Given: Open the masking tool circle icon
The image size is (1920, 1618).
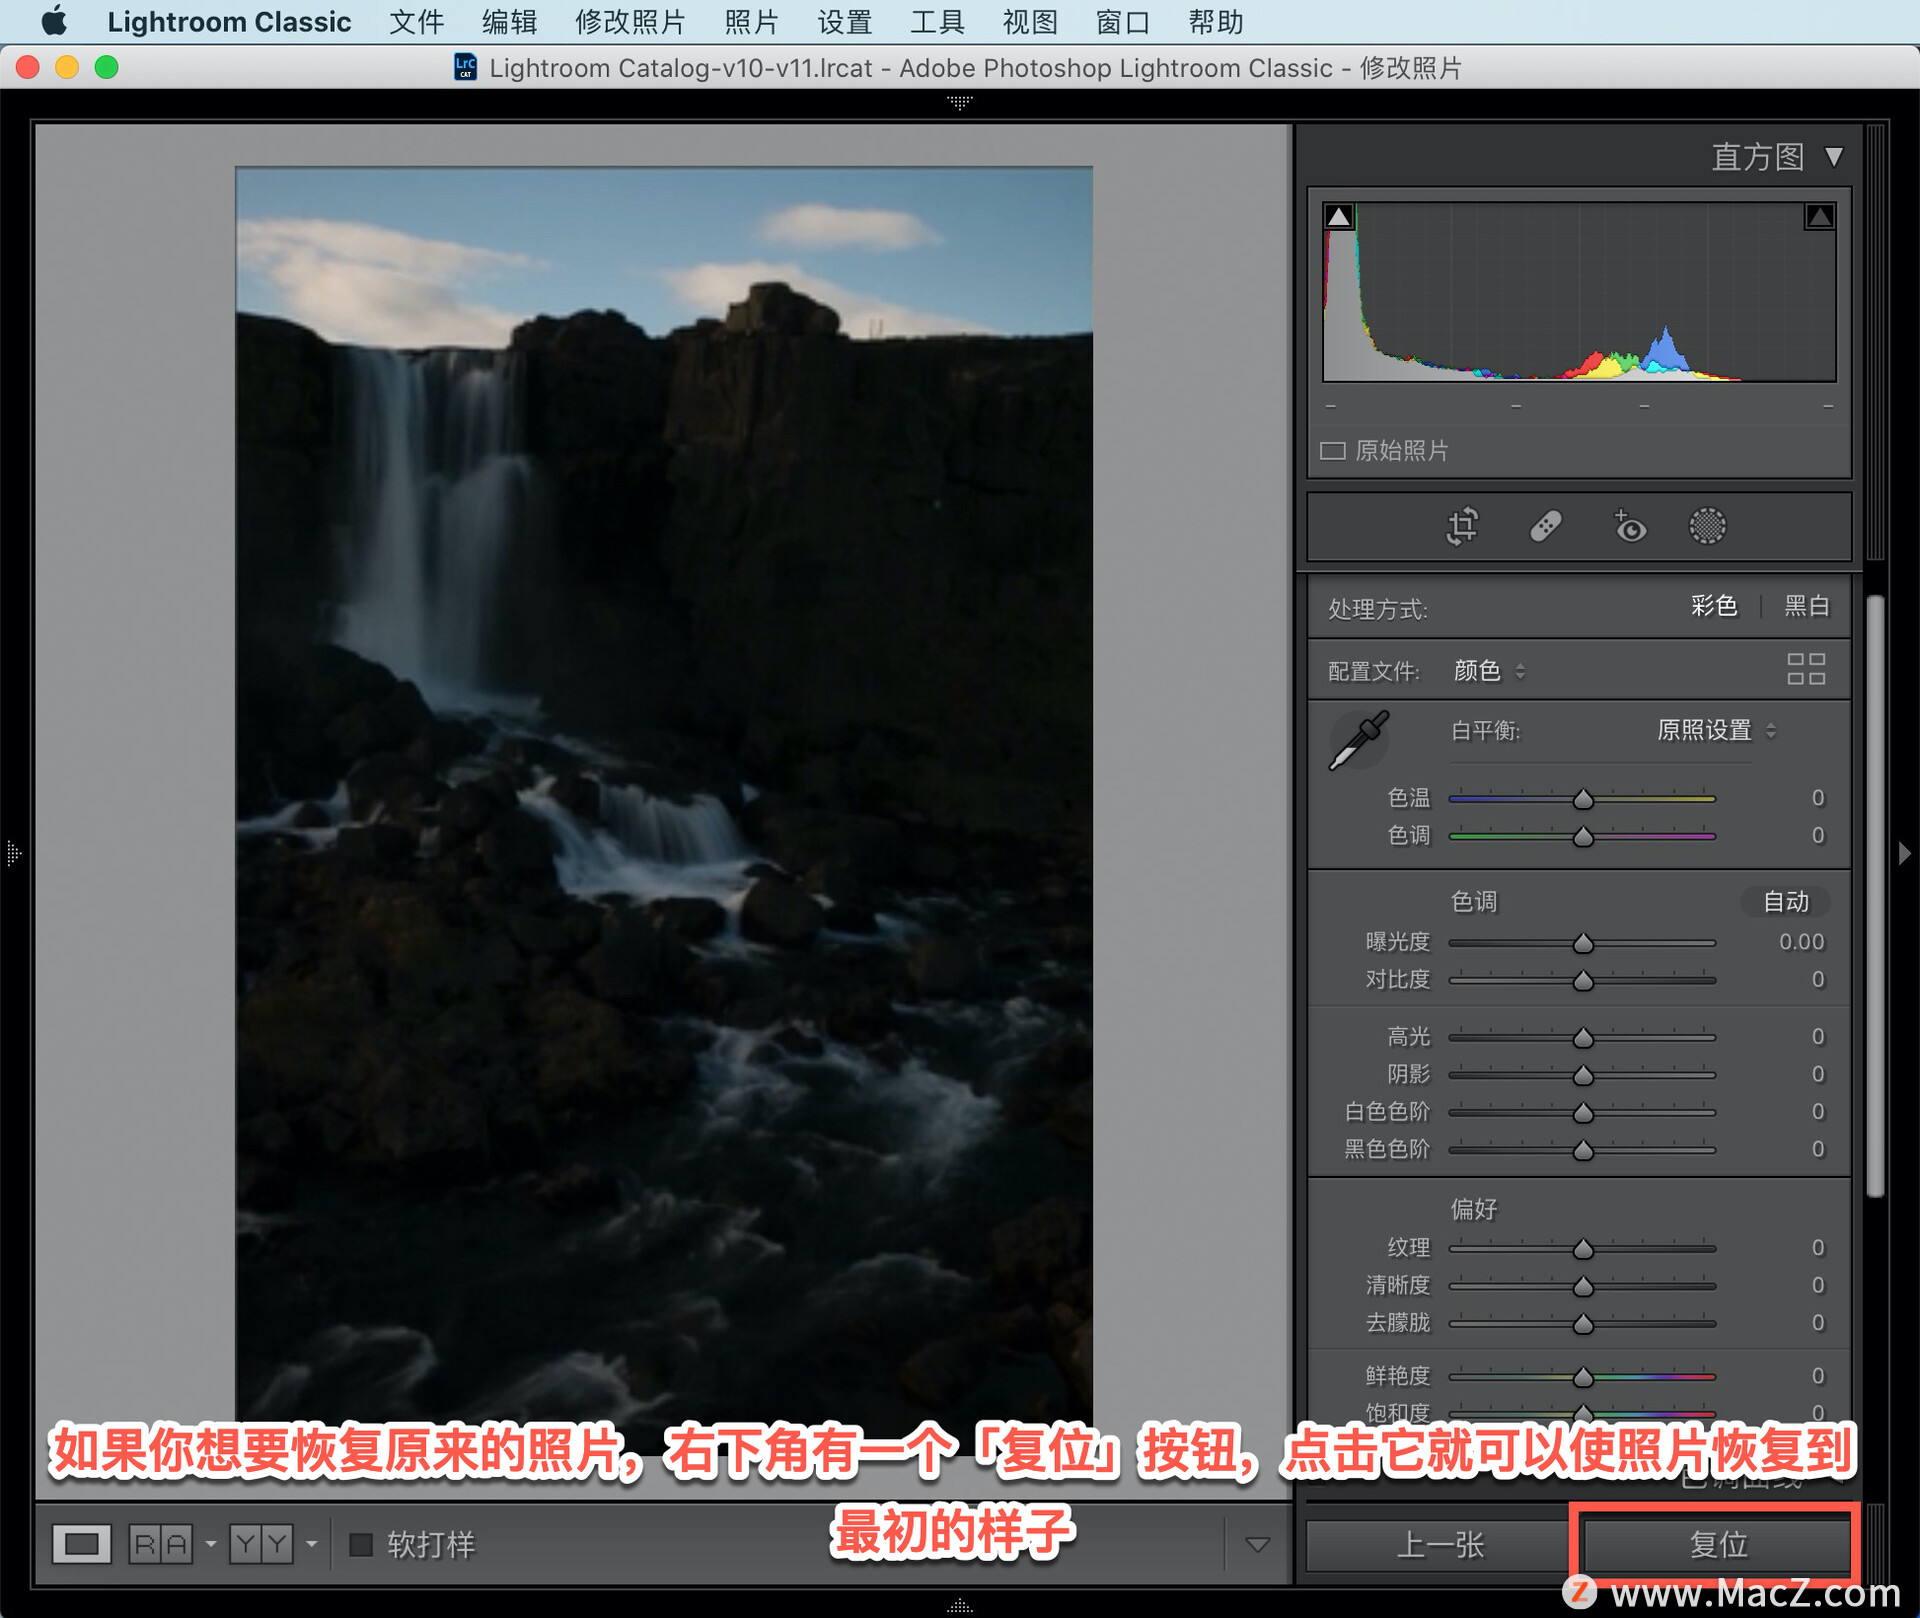Looking at the screenshot, I should pos(1707,526).
